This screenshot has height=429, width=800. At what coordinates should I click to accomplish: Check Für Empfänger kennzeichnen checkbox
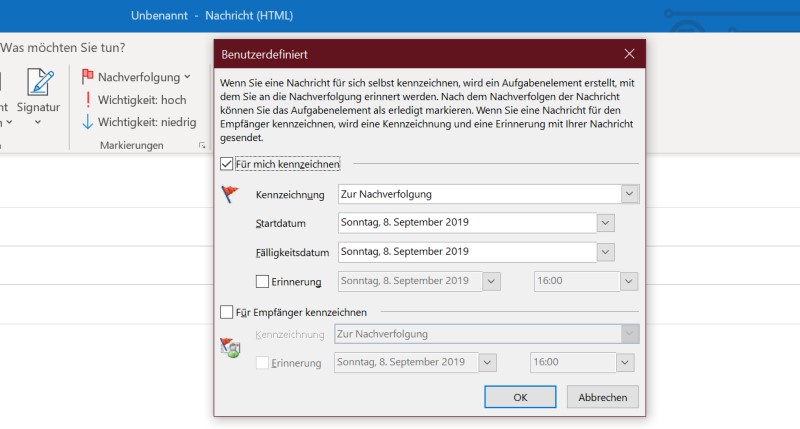[x=227, y=312]
